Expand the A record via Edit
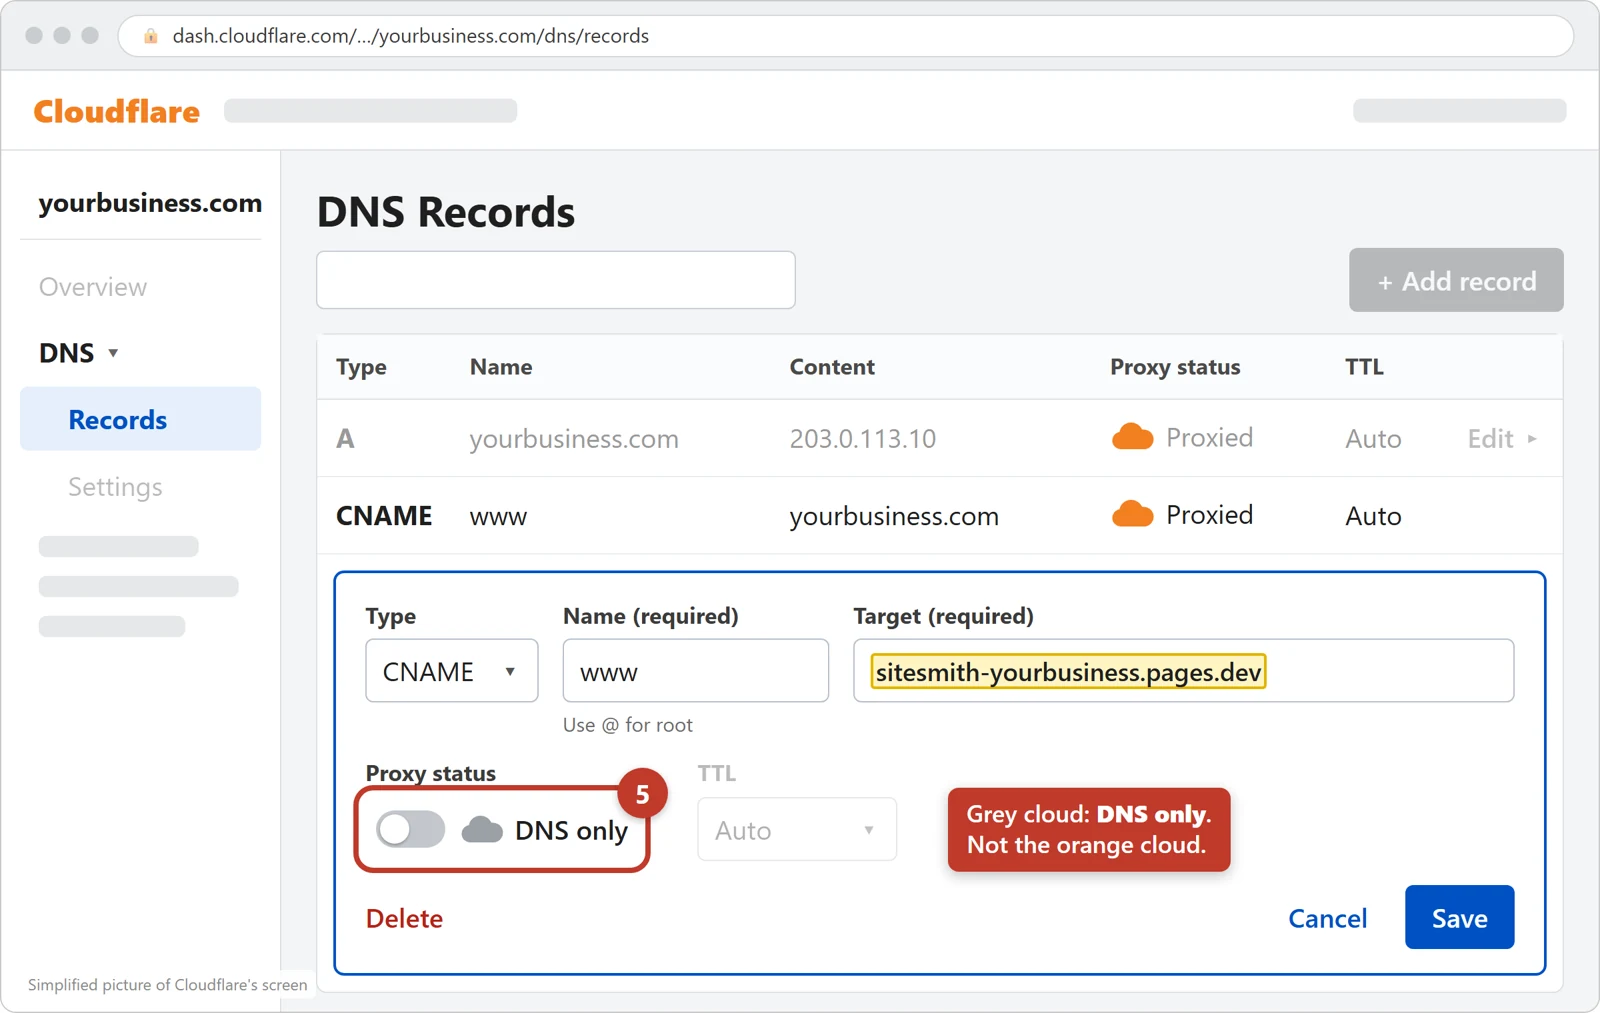This screenshot has width=1600, height=1013. point(1502,439)
